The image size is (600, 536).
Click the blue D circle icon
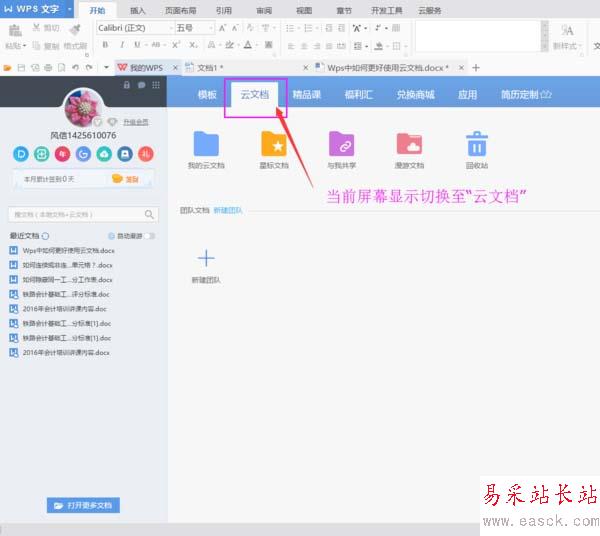point(21,154)
